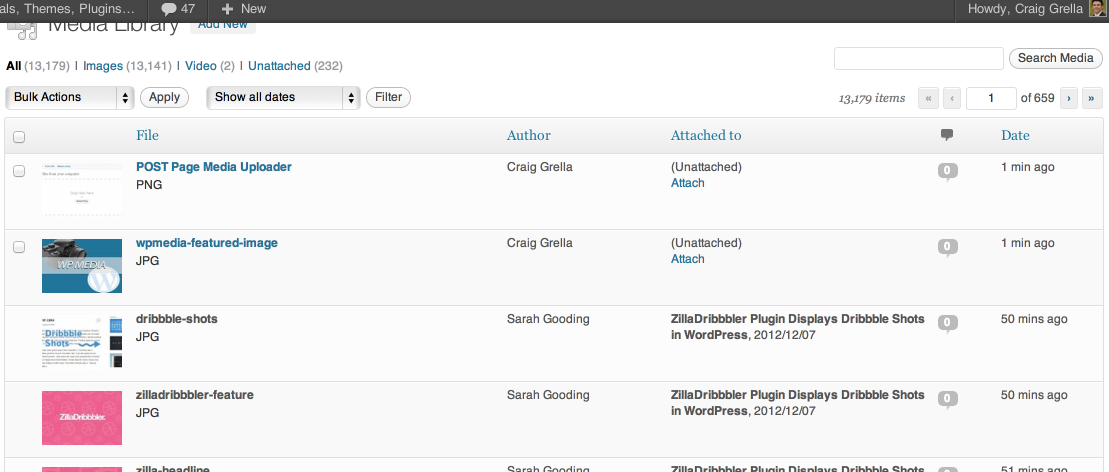Open ZillaDribbbler post link in zilladribbbler-feature row
Image resolution: width=1109 pixels, height=472 pixels.
tap(797, 403)
